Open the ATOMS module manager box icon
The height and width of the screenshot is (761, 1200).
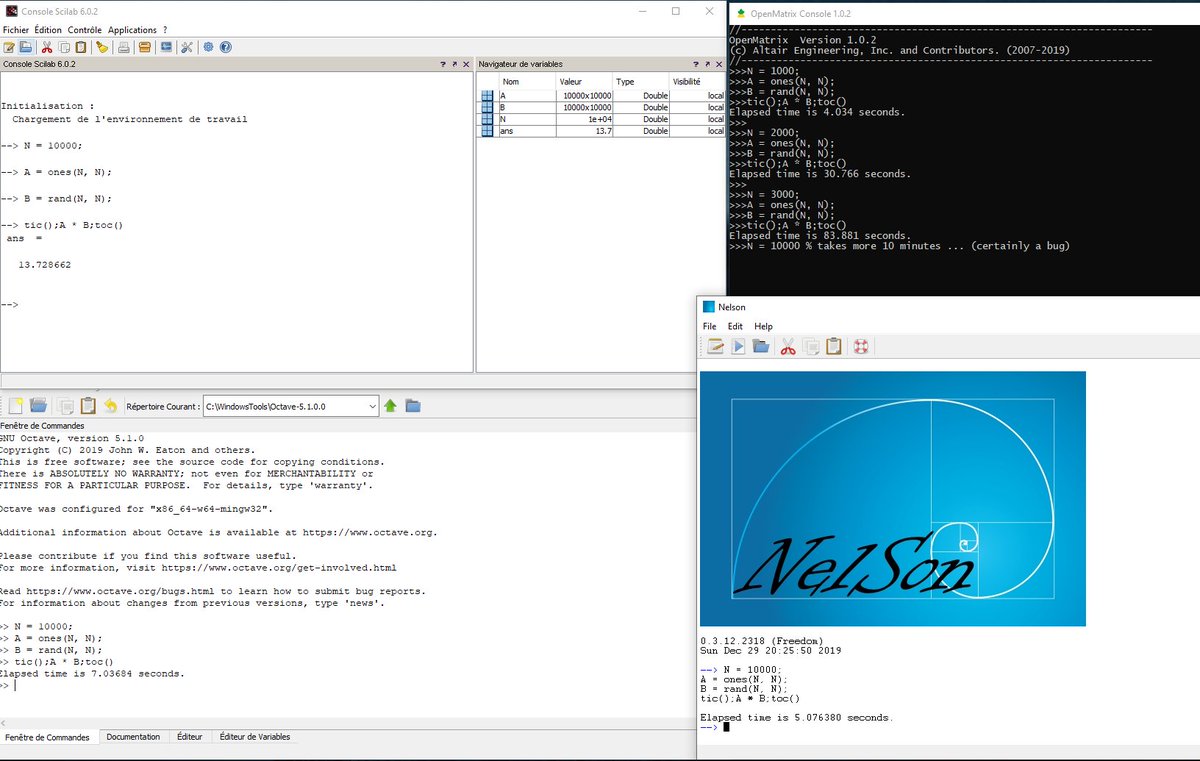(145, 47)
